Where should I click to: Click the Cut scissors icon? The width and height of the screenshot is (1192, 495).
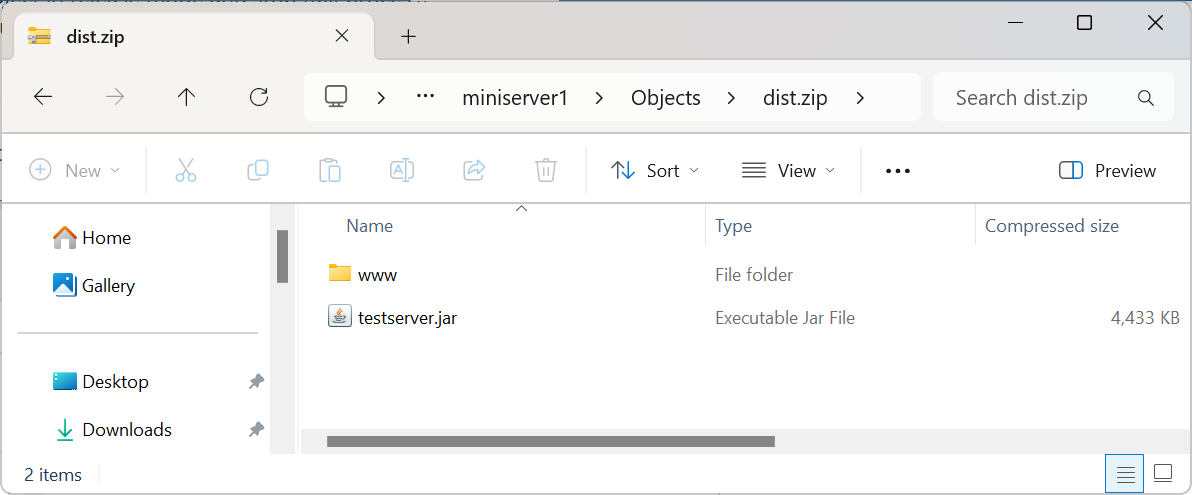(x=186, y=171)
